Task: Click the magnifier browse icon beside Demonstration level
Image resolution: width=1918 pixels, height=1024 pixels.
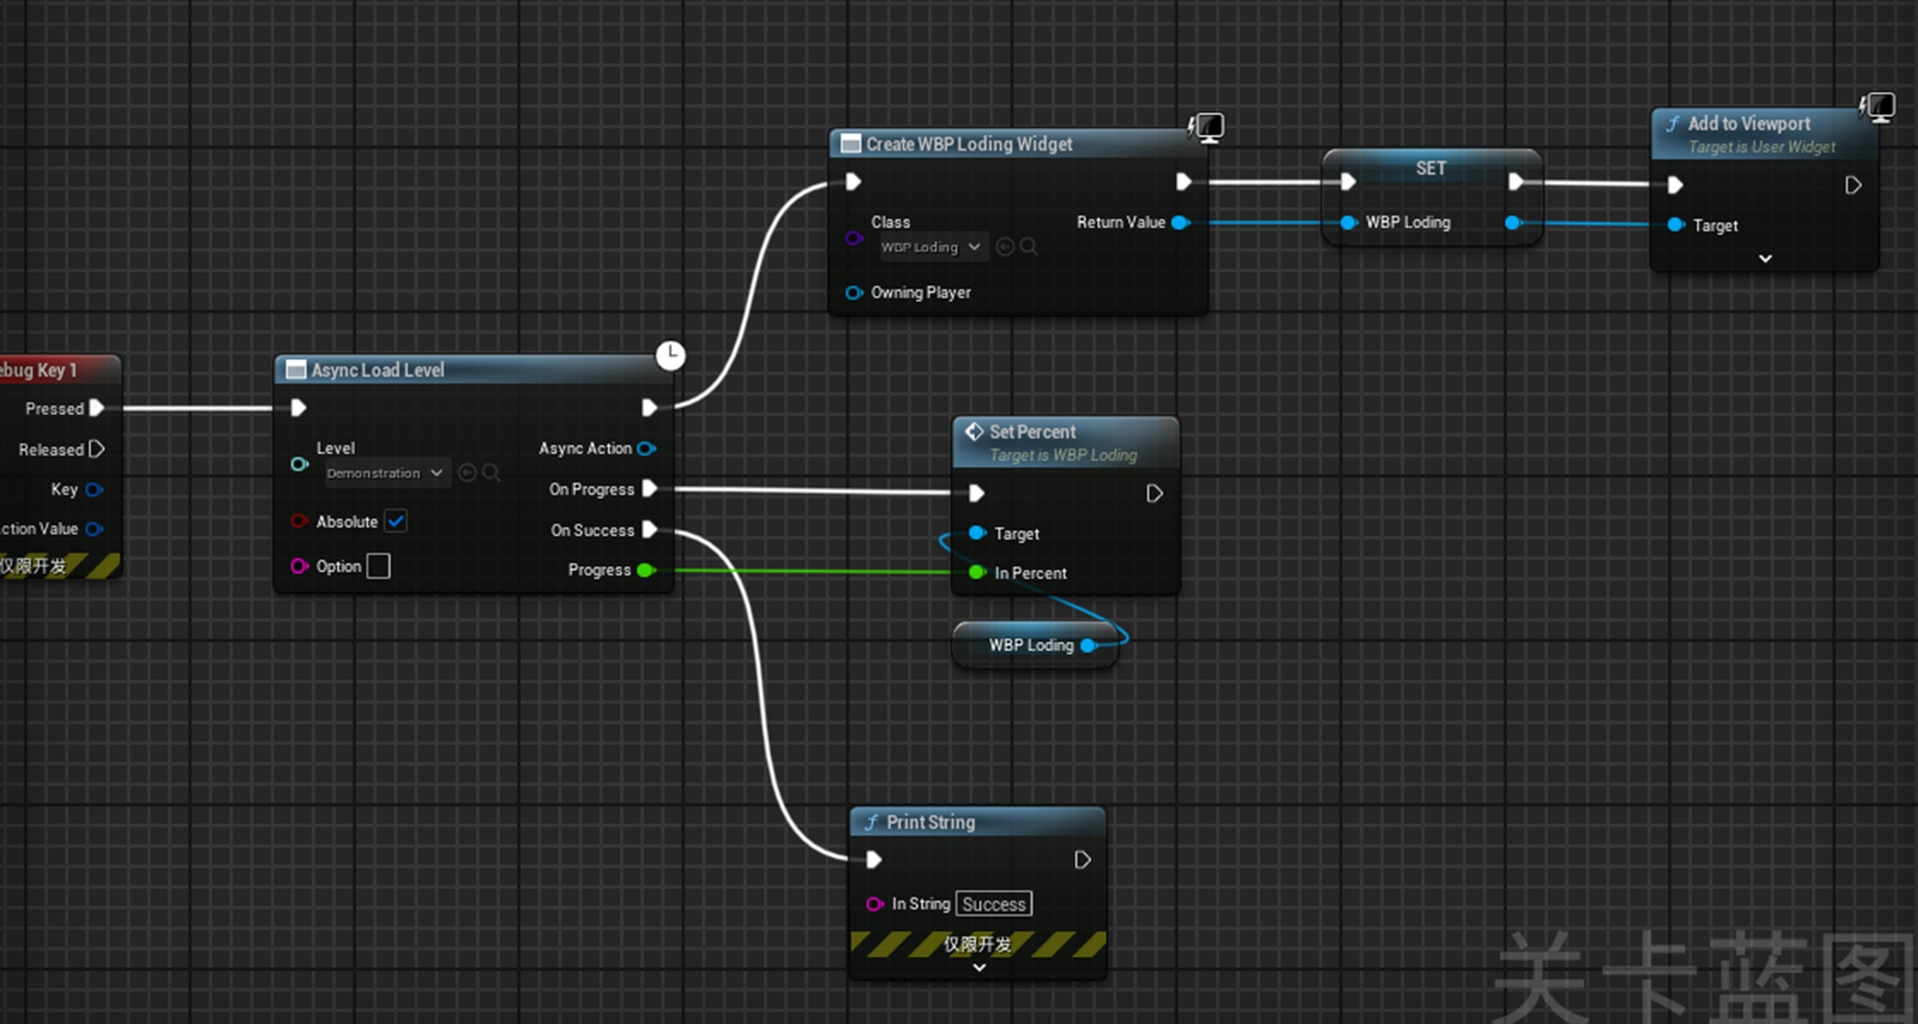Action: (x=491, y=472)
